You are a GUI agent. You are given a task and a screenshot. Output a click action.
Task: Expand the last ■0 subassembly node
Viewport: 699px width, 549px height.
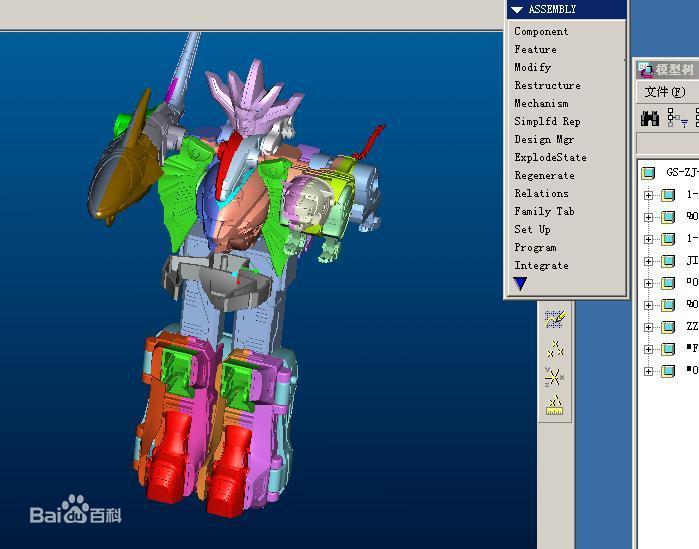click(x=649, y=371)
